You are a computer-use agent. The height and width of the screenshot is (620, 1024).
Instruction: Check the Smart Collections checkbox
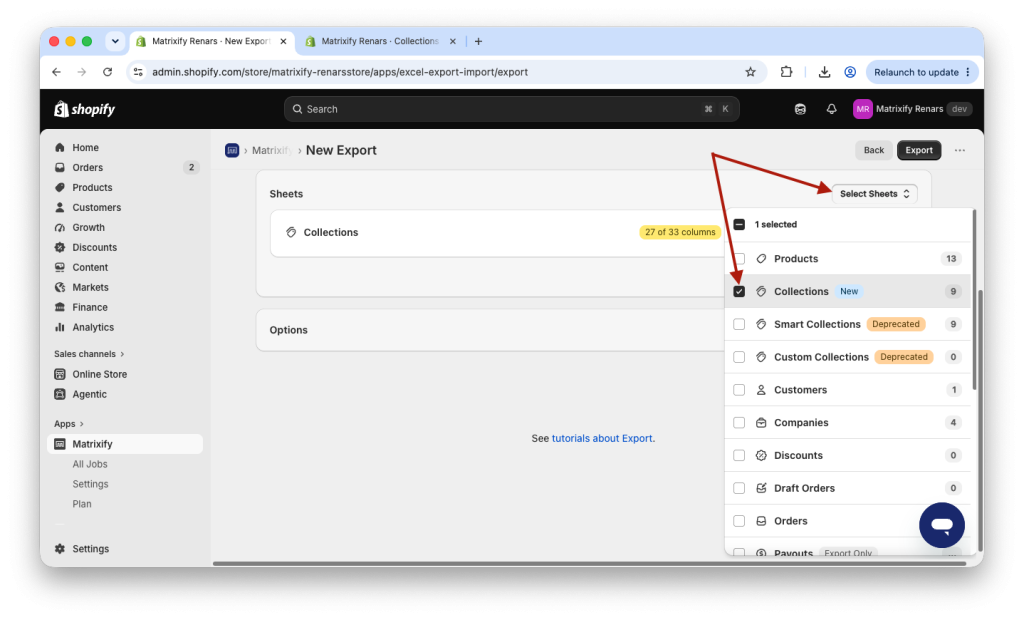click(739, 324)
